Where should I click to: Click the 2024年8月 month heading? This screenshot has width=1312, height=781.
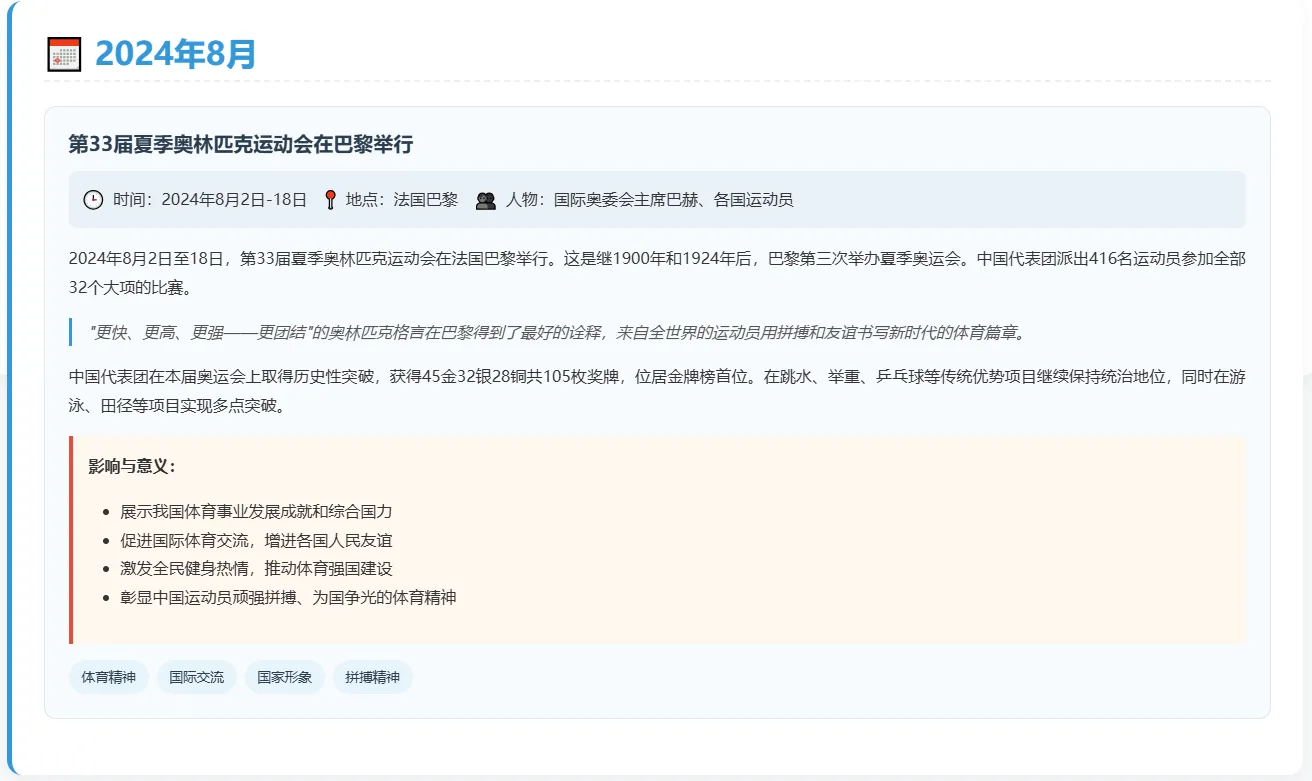pos(176,53)
